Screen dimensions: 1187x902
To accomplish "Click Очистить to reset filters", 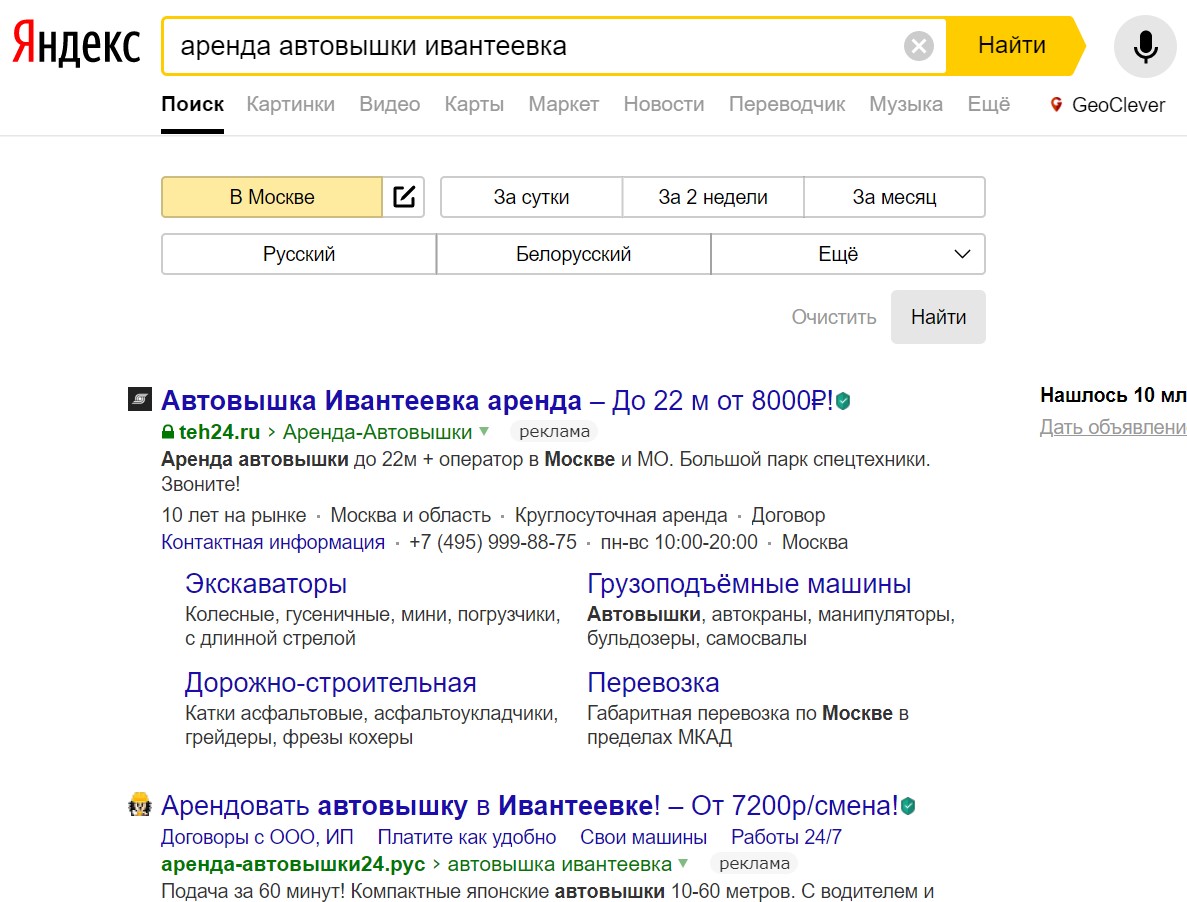I will tap(833, 317).
